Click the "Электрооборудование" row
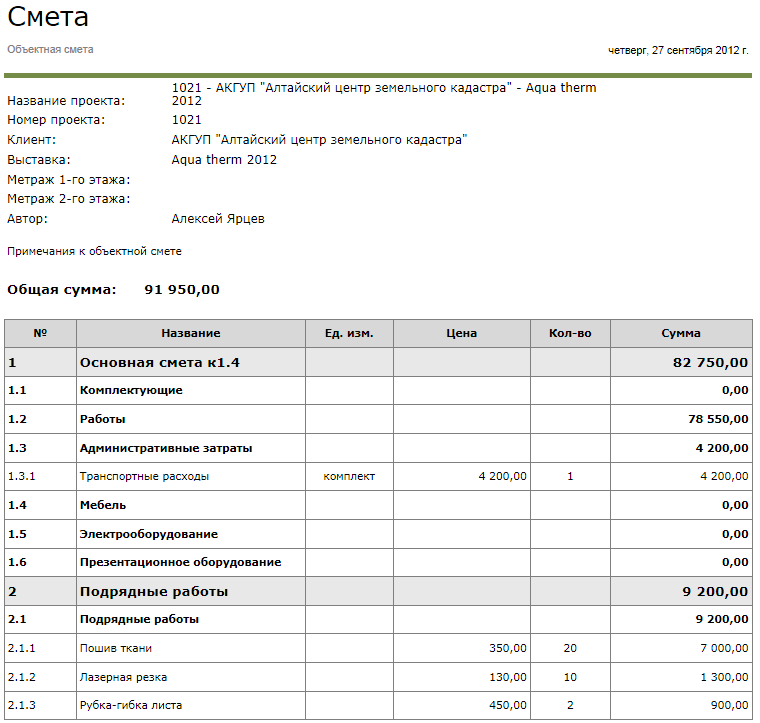Image resolution: width=760 pixels, height=723 pixels. pyautogui.click(x=148, y=534)
